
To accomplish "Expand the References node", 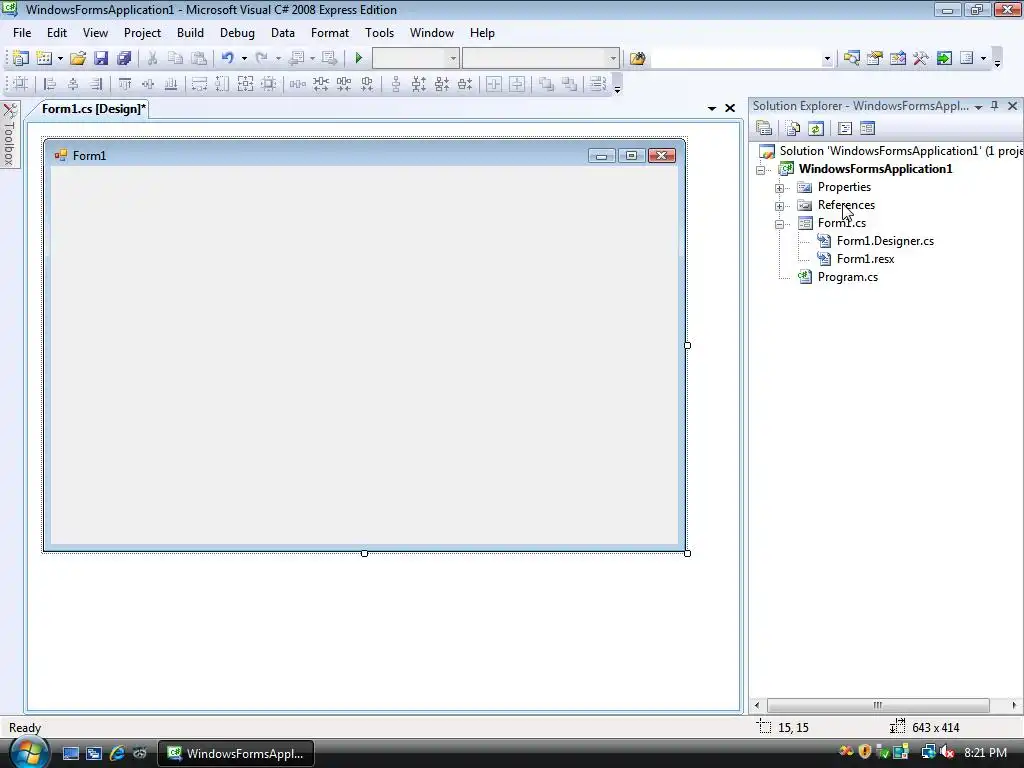I will 779,206.
